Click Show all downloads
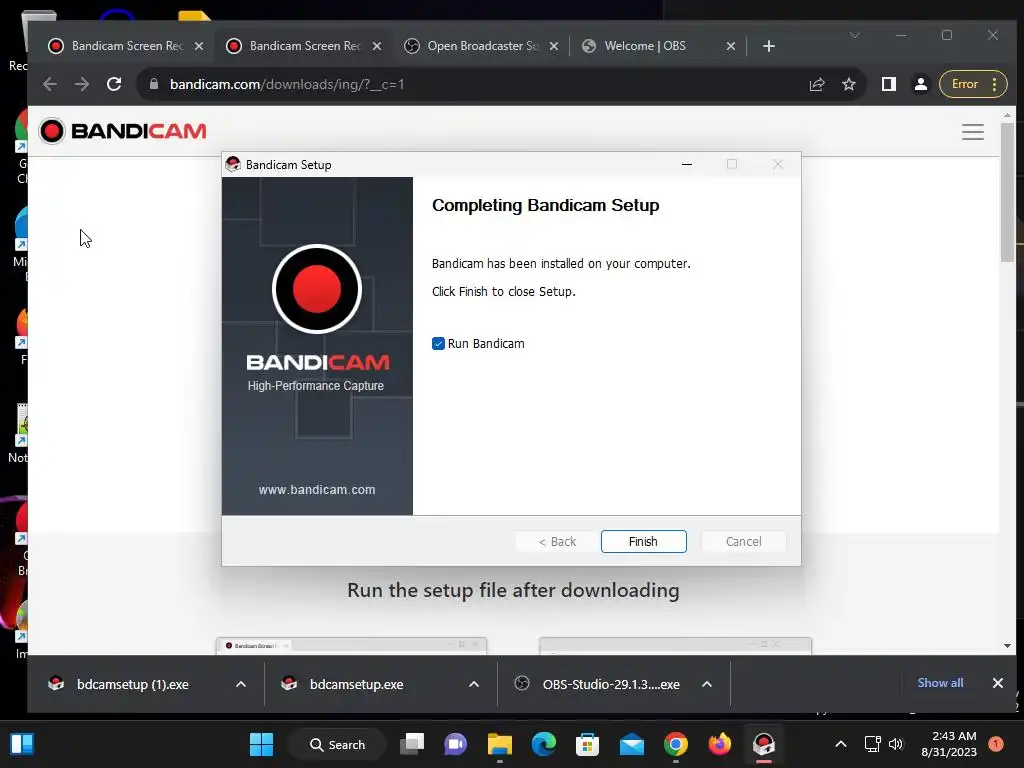Image resolution: width=1024 pixels, height=768 pixels. [x=940, y=683]
